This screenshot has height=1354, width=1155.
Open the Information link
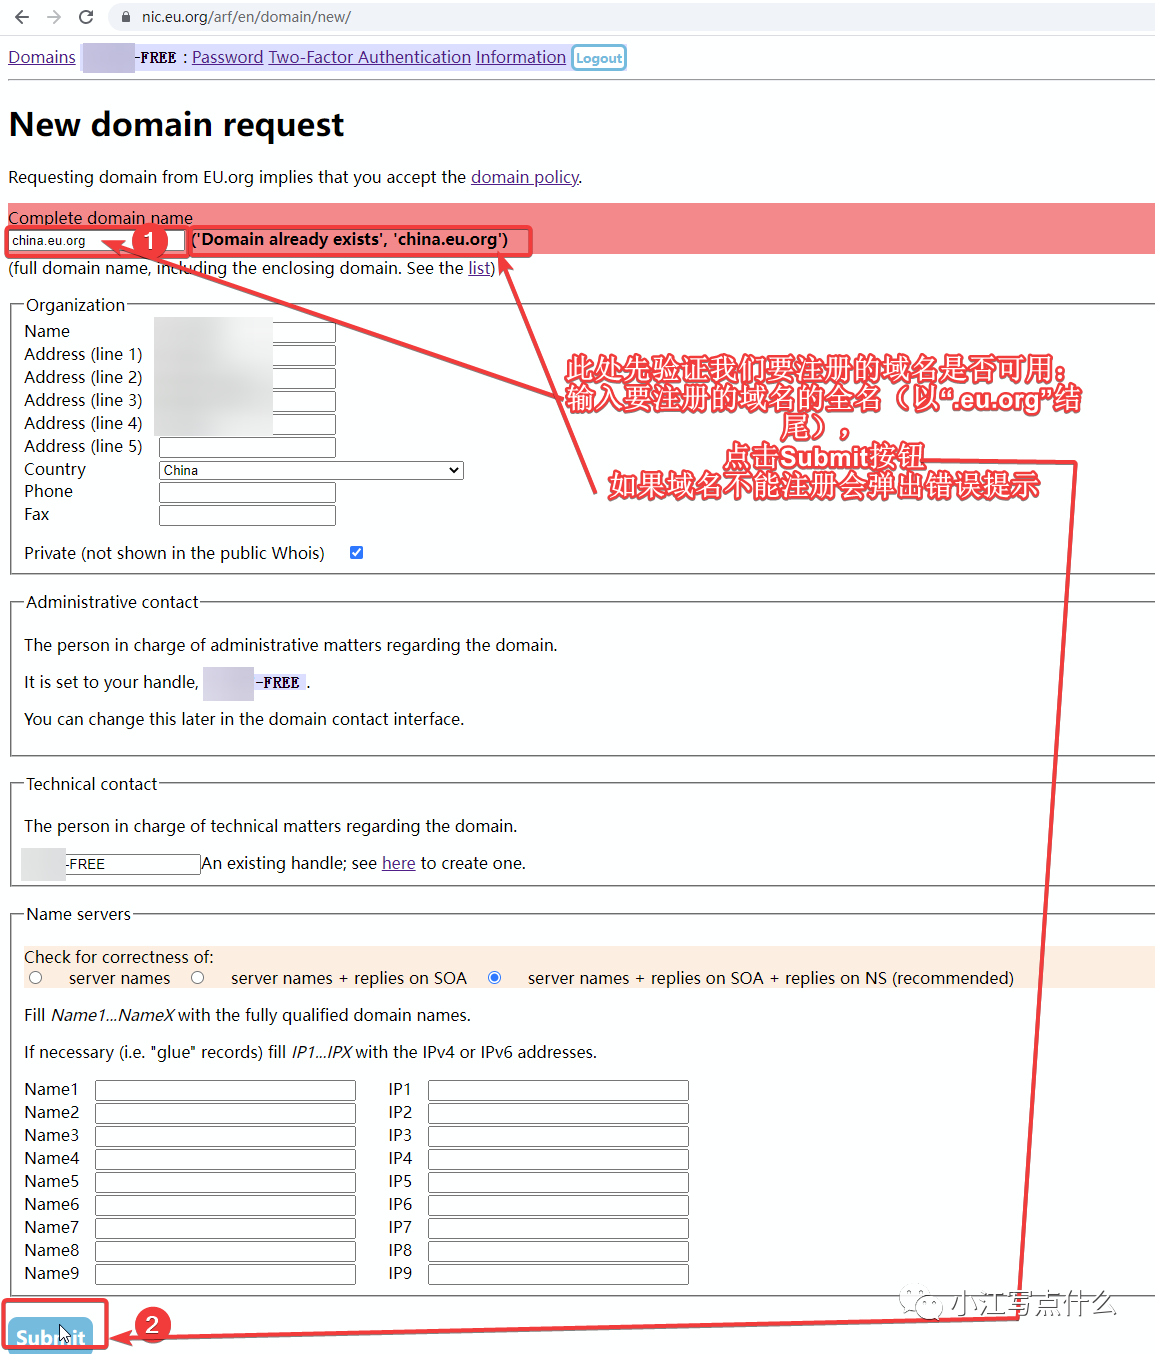coord(521,57)
